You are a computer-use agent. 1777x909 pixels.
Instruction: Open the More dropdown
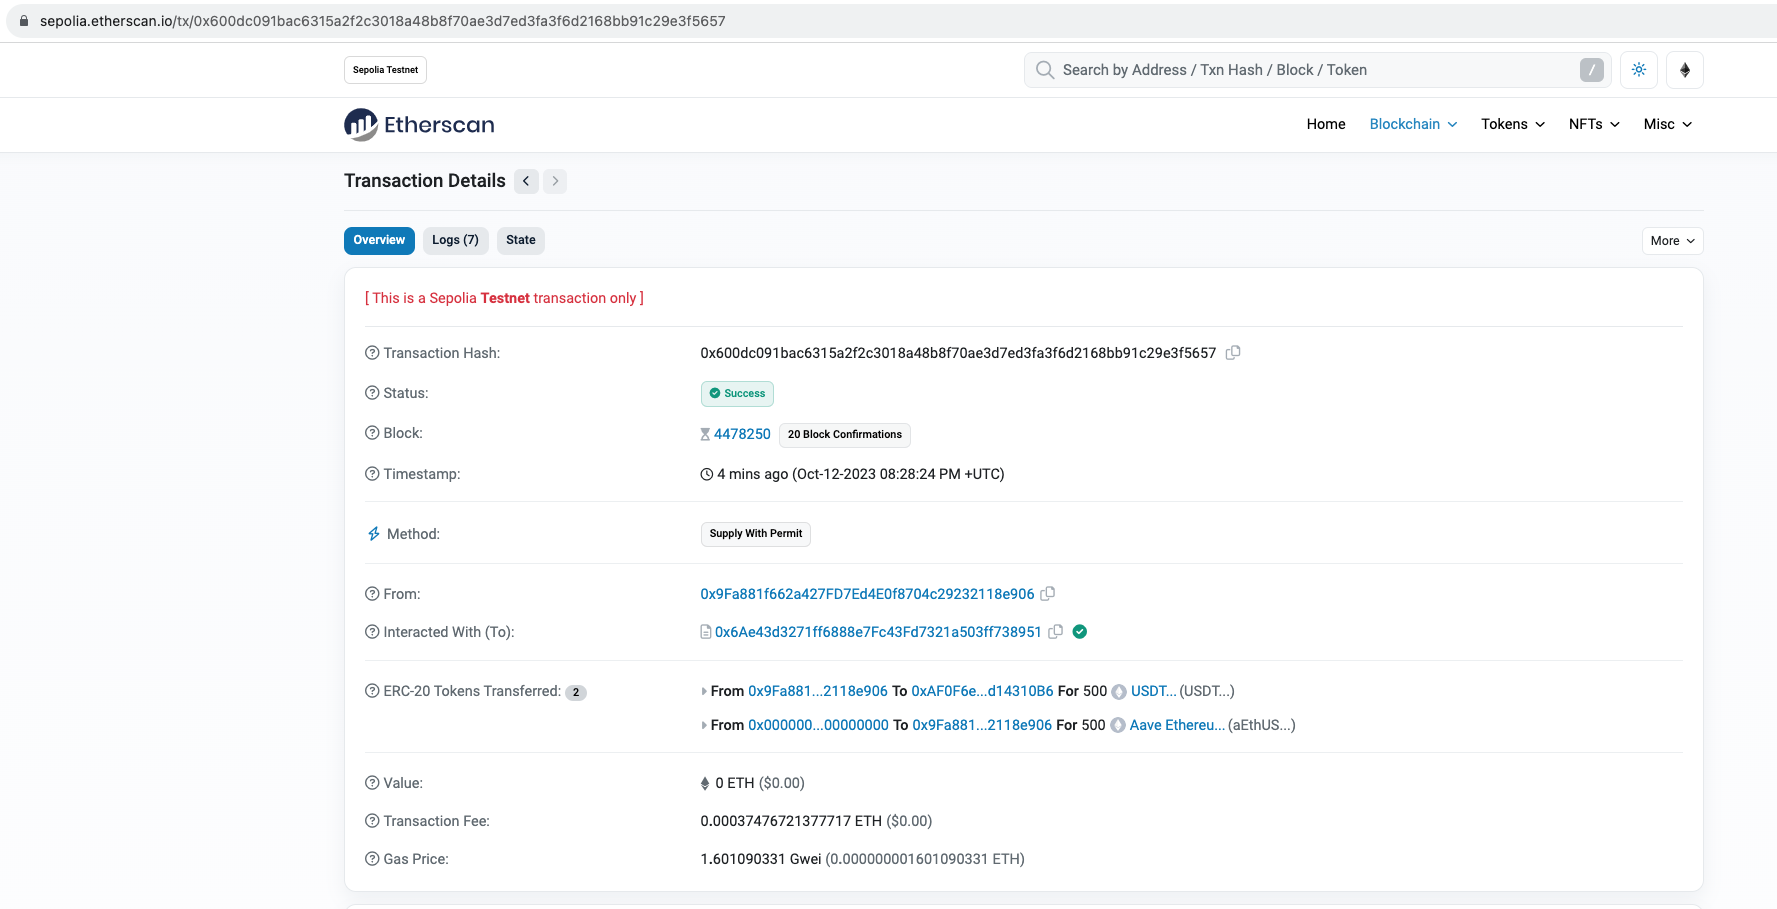(1673, 241)
